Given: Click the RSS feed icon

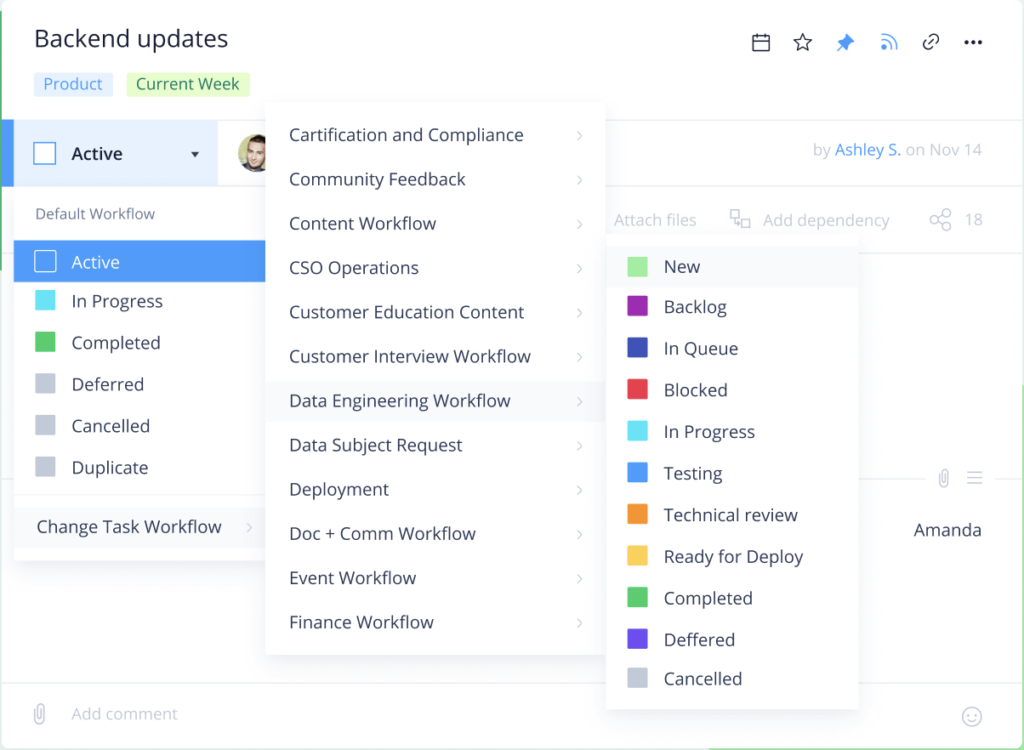Looking at the screenshot, I should [x=888, y=42].
